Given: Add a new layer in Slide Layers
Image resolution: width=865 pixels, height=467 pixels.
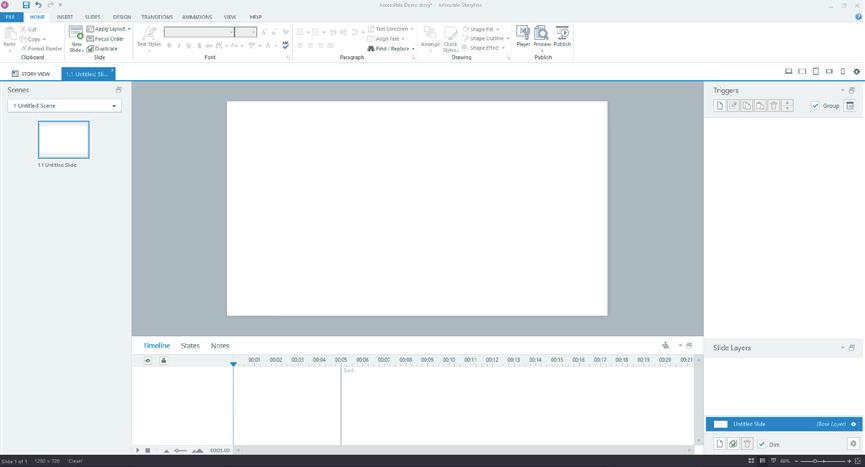Looking at the screenshot, I should pyautogui.click(x=719, y=443).
